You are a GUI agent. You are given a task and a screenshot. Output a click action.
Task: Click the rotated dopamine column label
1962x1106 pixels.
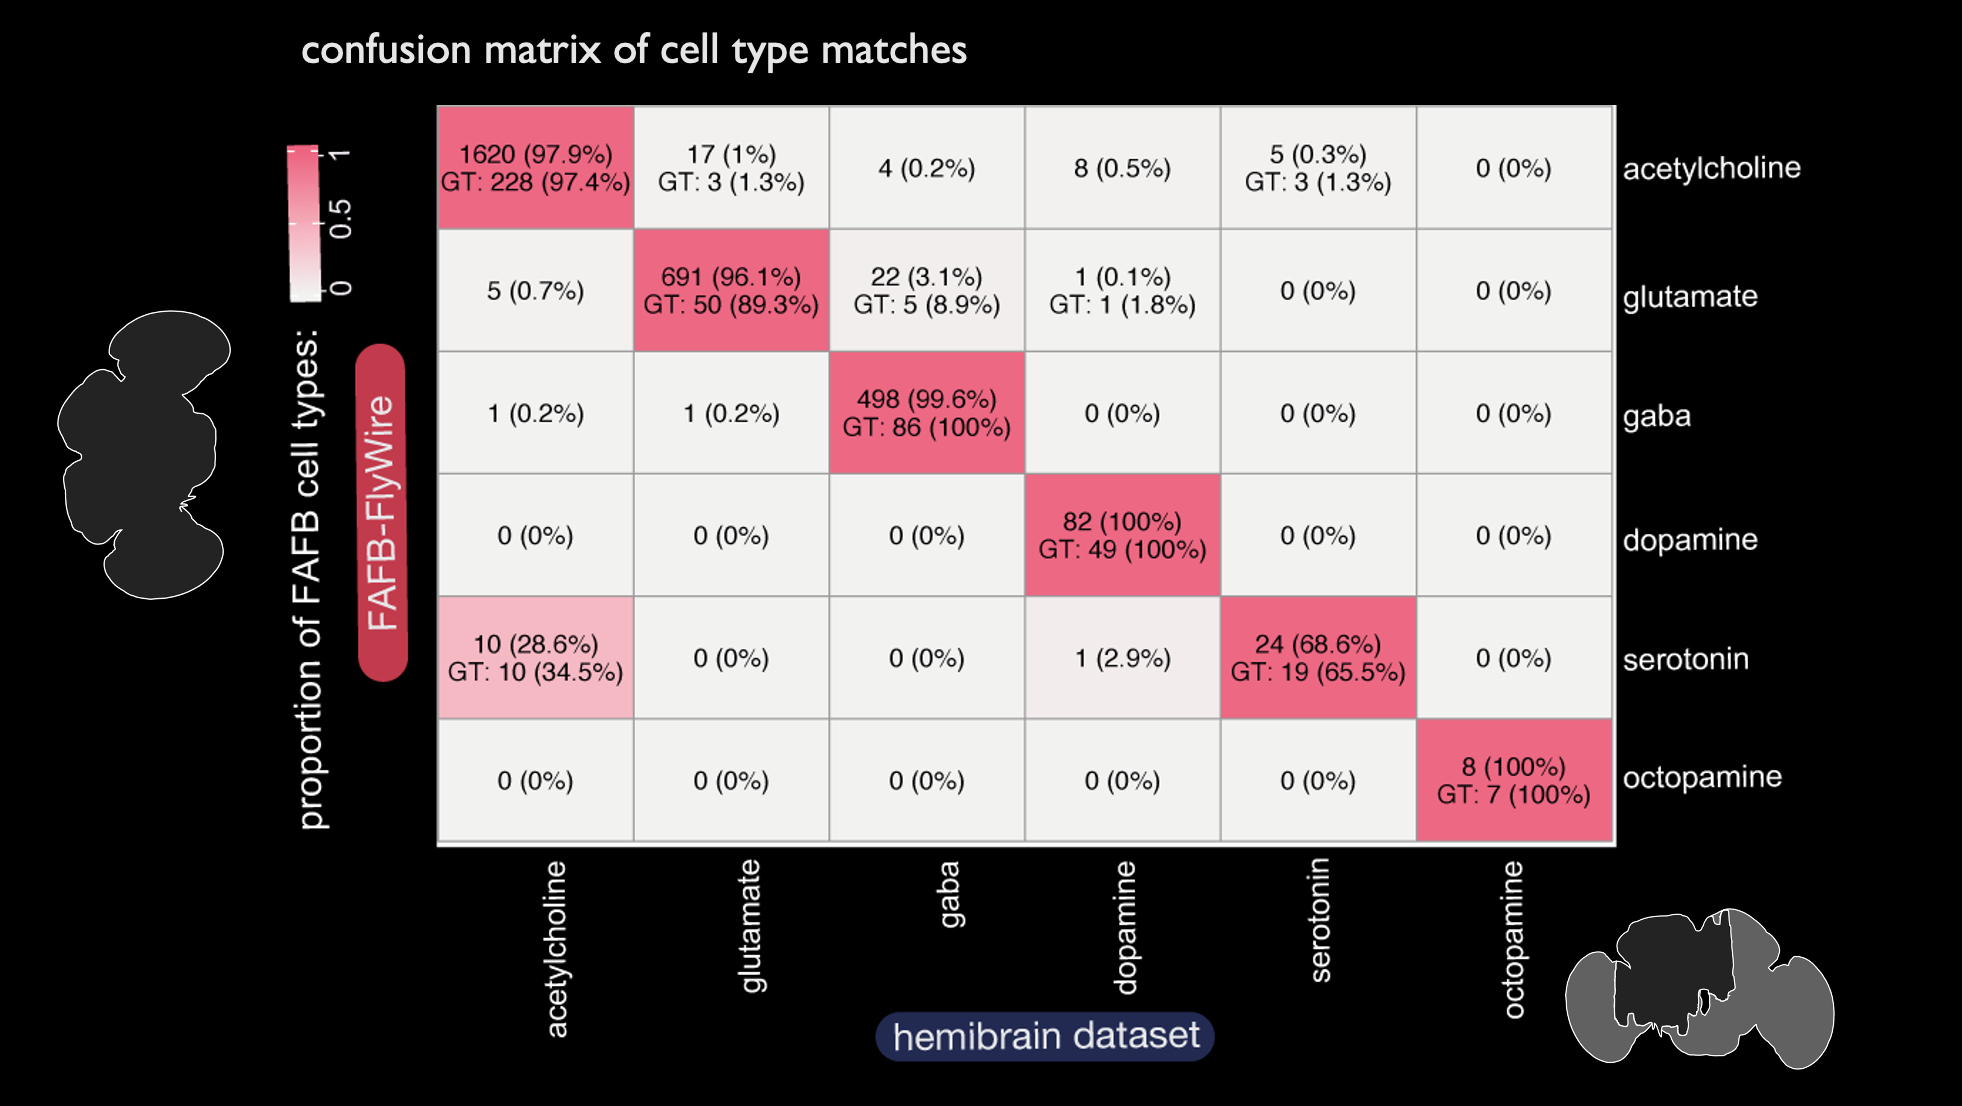pyautogui.click(x=1125, y=927)
